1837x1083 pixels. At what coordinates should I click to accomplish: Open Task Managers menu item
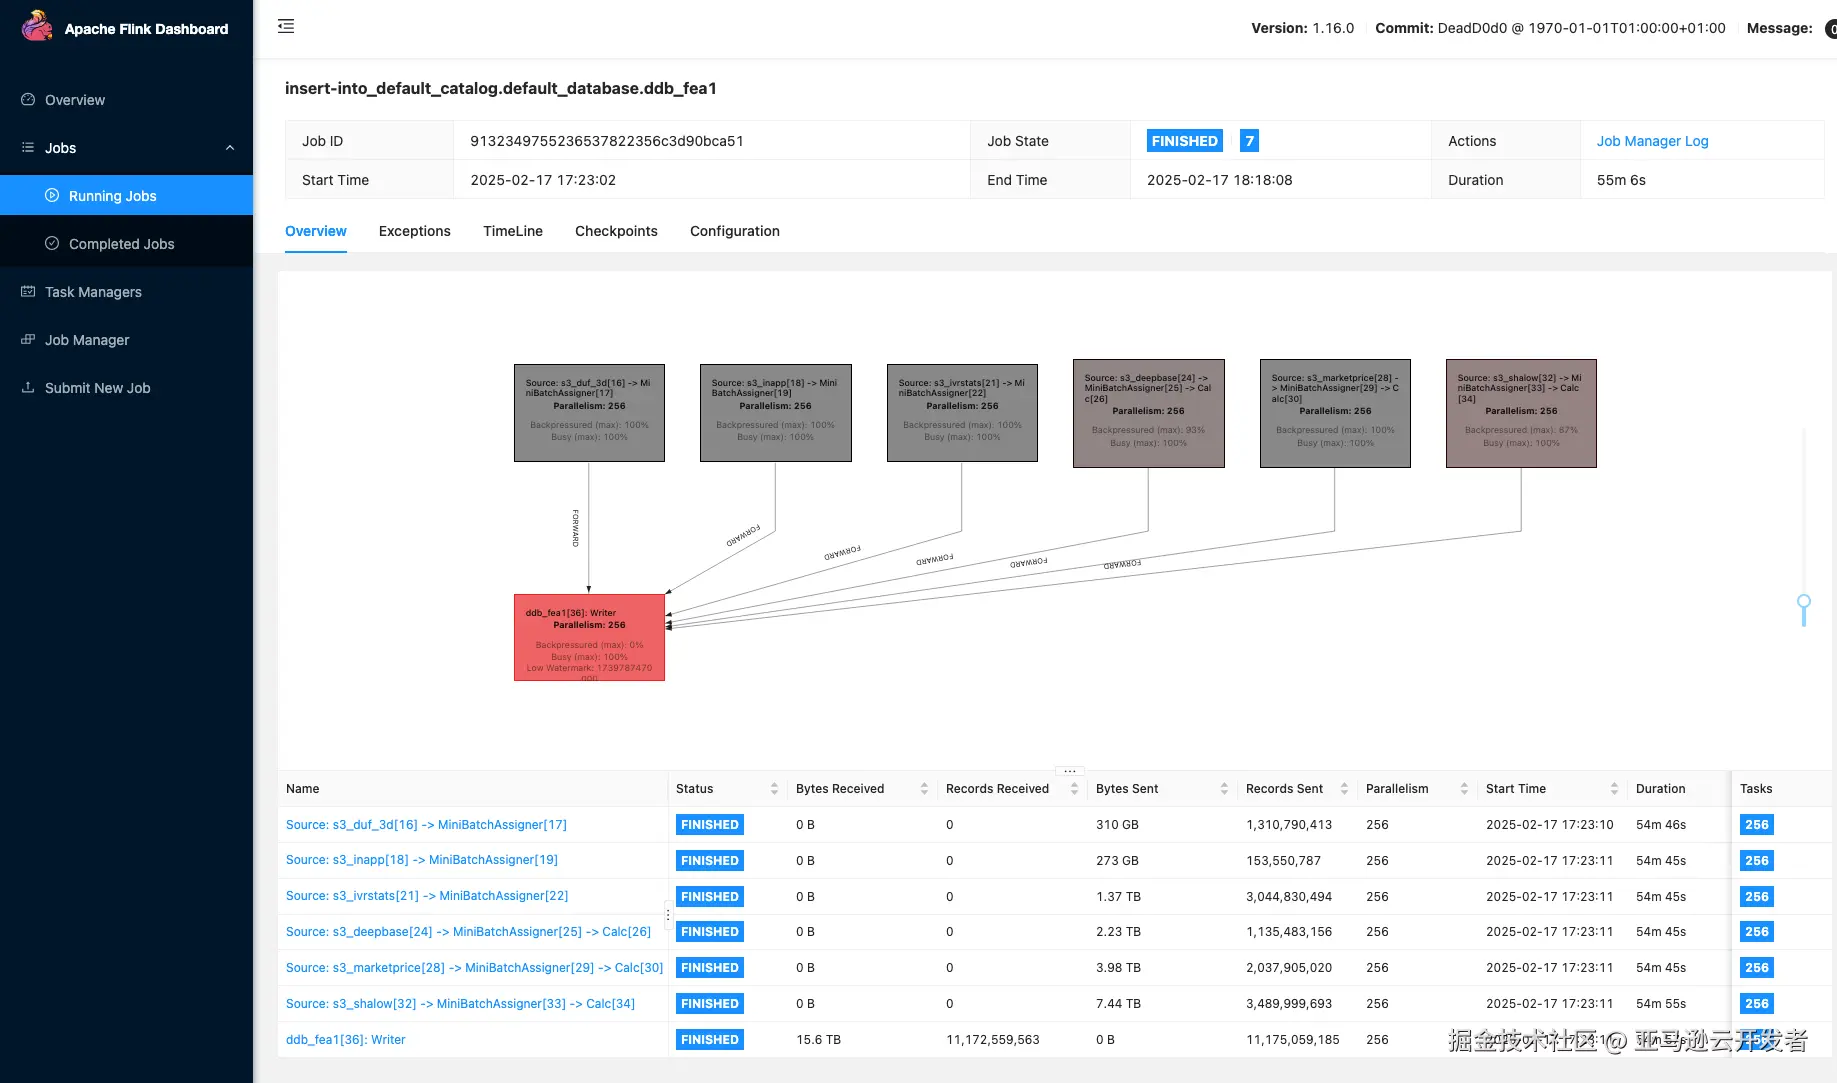[x=126, y=292]
